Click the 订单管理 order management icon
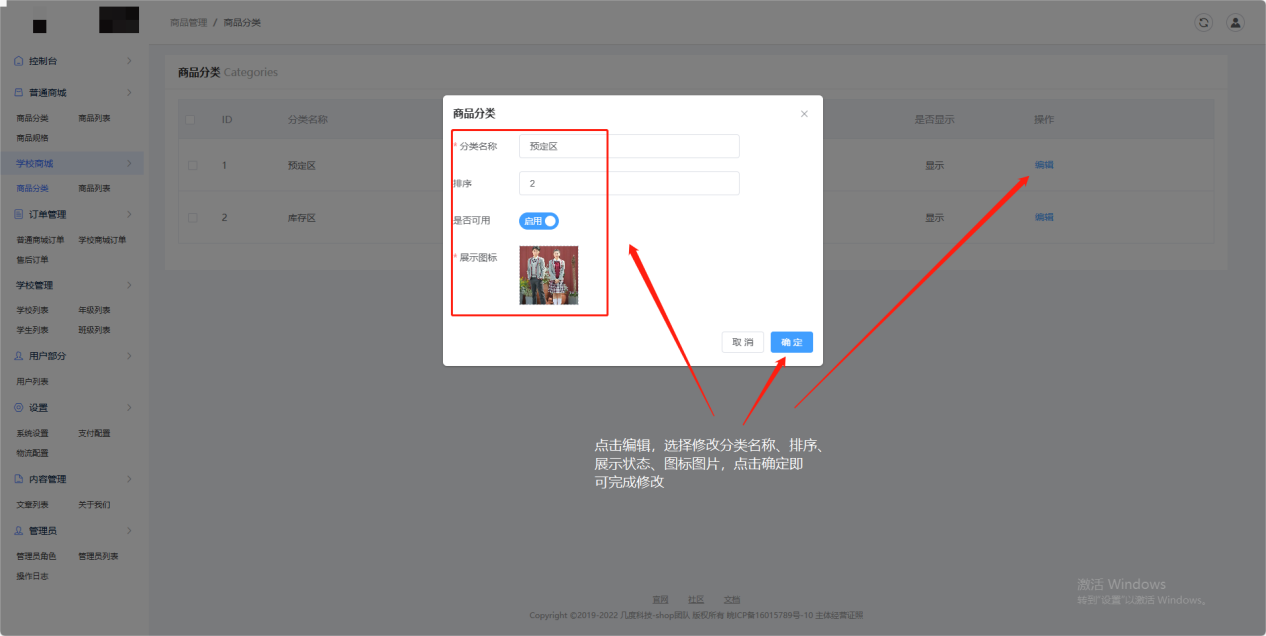The image size is (1266, 636). [x=17, y=213]
